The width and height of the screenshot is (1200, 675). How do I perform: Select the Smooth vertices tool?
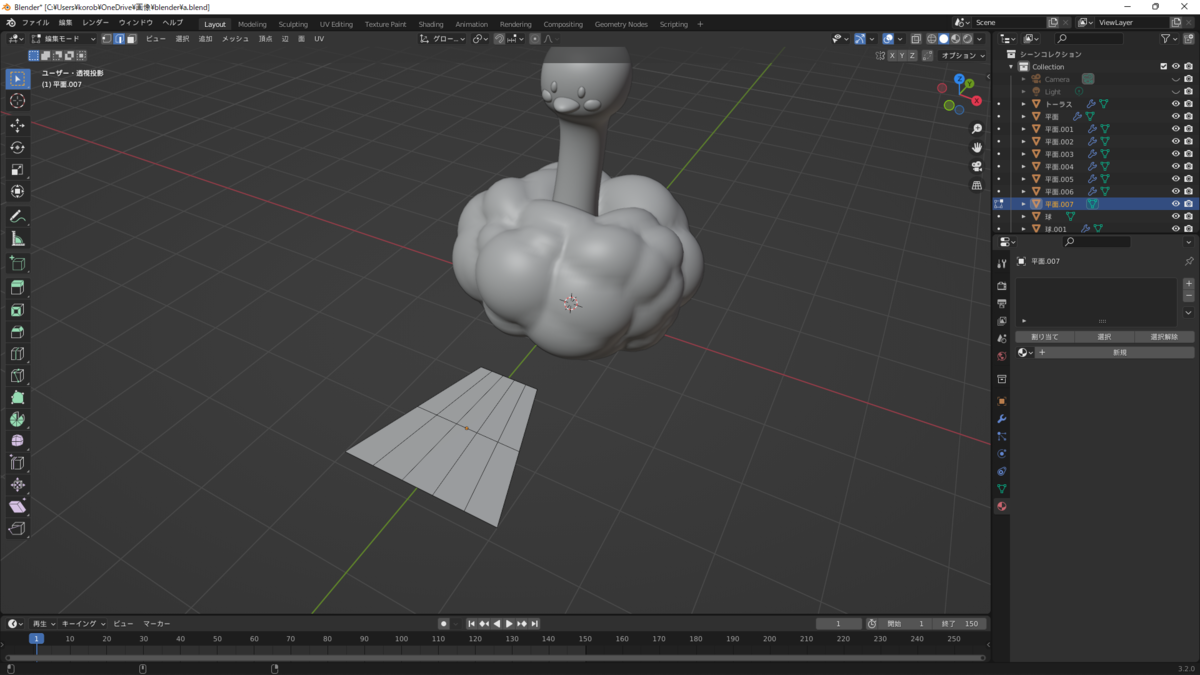pyautogui.click(x=17, y=441)
